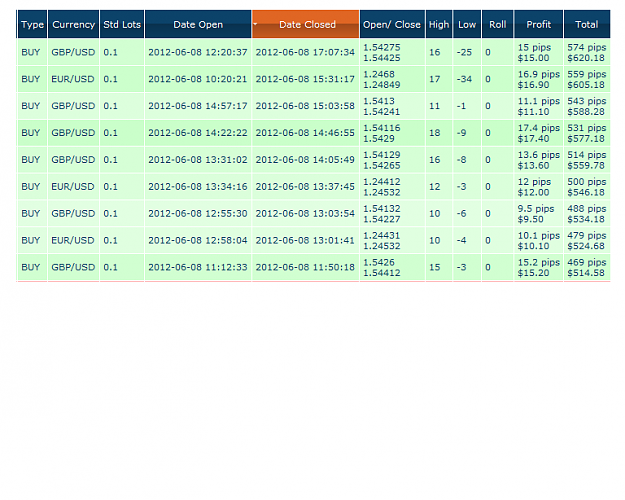This screenshot has height=500, width=625.
Task: Sort by Low column header
Action: 467,24
